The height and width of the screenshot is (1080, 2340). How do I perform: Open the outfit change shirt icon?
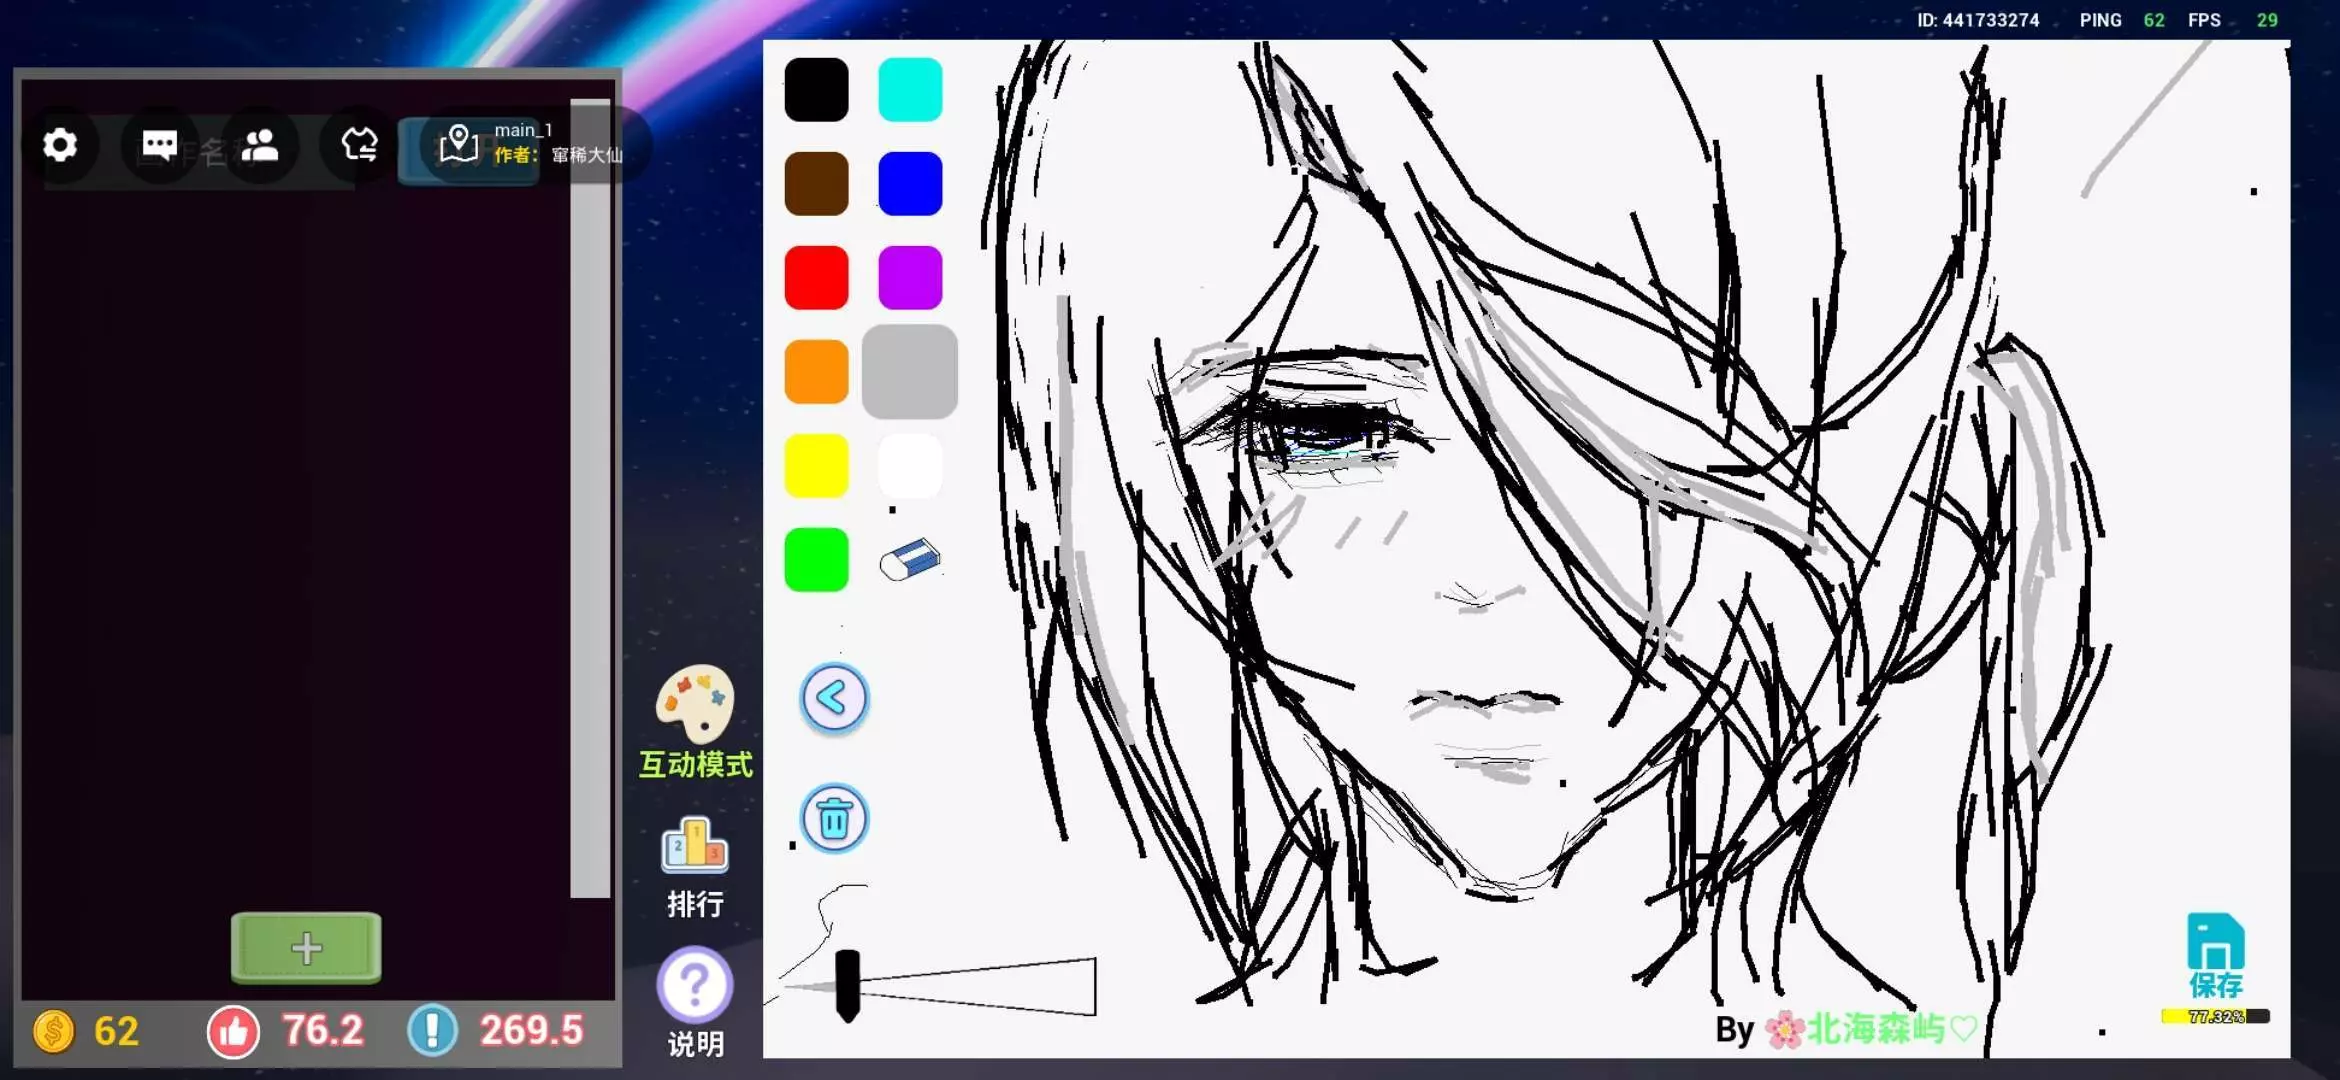pyautogui.click(x=359, y=146)
